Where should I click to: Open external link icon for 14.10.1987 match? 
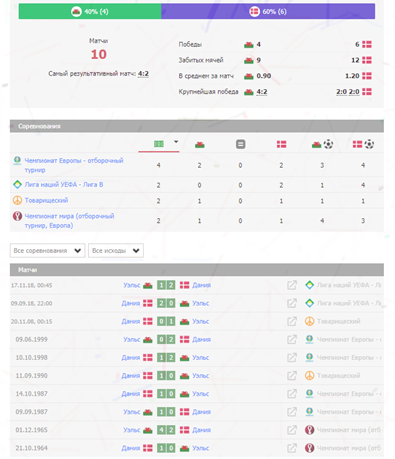(x=292, y=394)
